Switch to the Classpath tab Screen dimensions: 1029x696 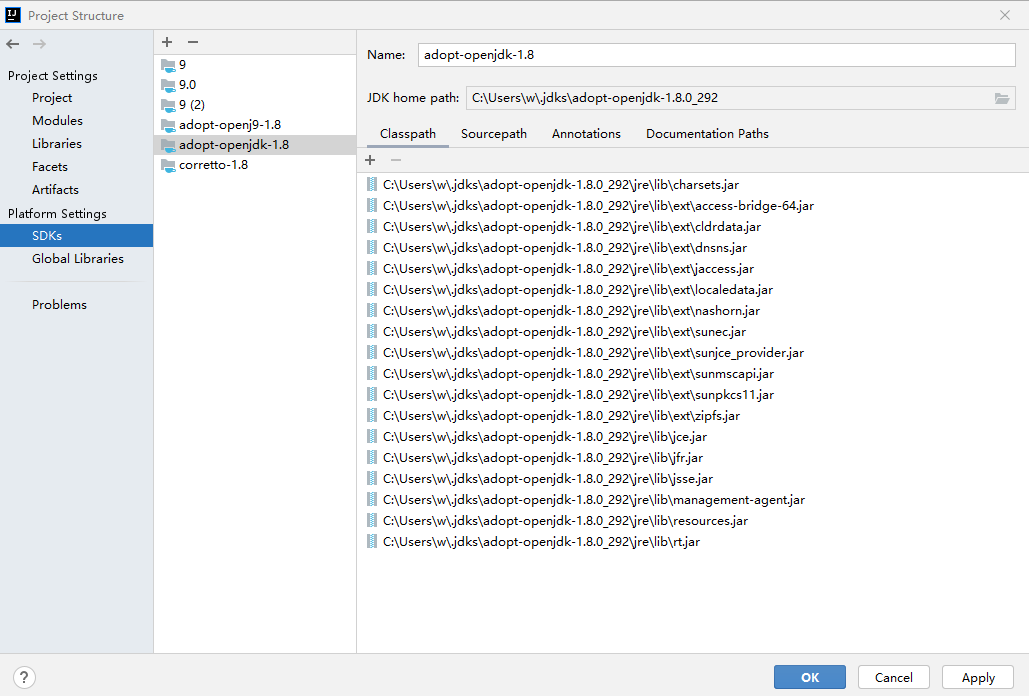408,134
